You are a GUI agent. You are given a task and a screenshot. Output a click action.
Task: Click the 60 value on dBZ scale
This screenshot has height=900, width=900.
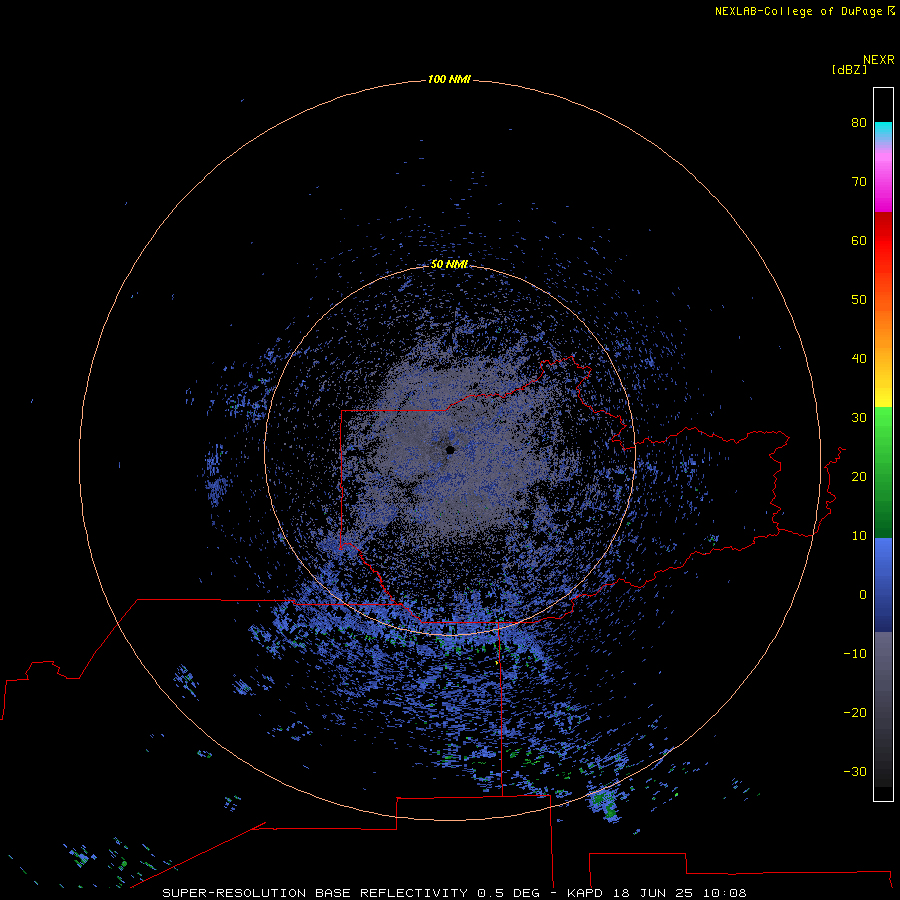point(859,240)
